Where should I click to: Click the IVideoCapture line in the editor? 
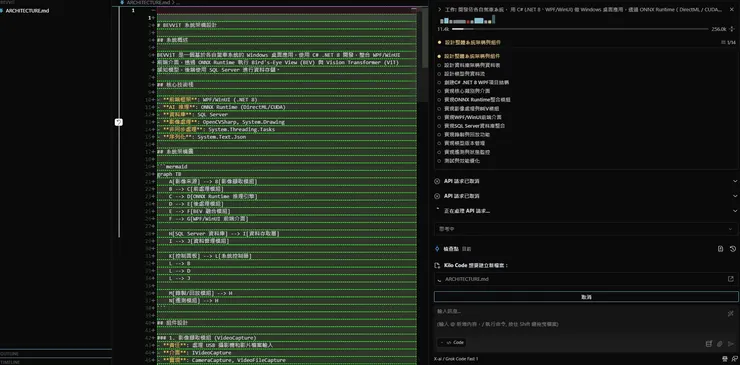pos(195,353)
